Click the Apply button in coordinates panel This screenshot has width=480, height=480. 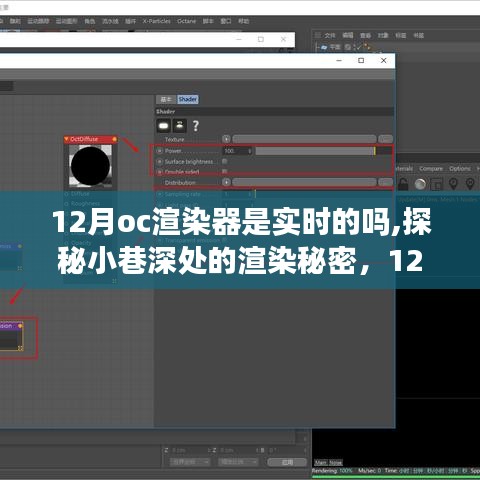(x=287, y=462)
